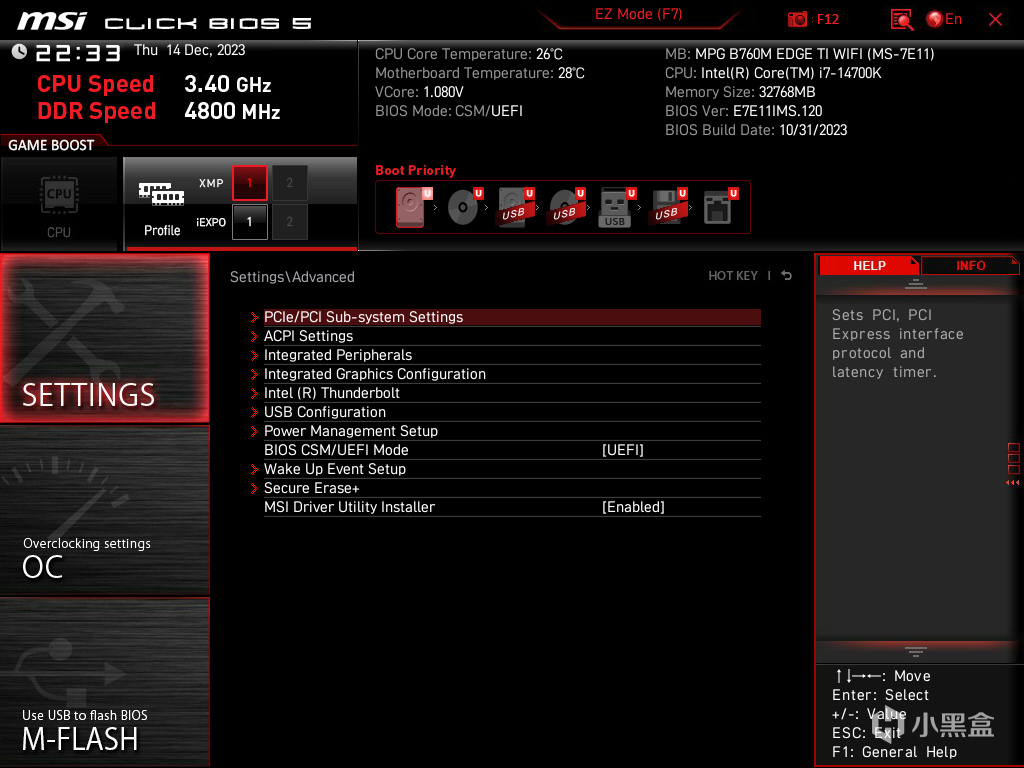This screenshot has height=768, width=1024.
Task: Click the 22:33 clock display
Action: click(78, 52)
